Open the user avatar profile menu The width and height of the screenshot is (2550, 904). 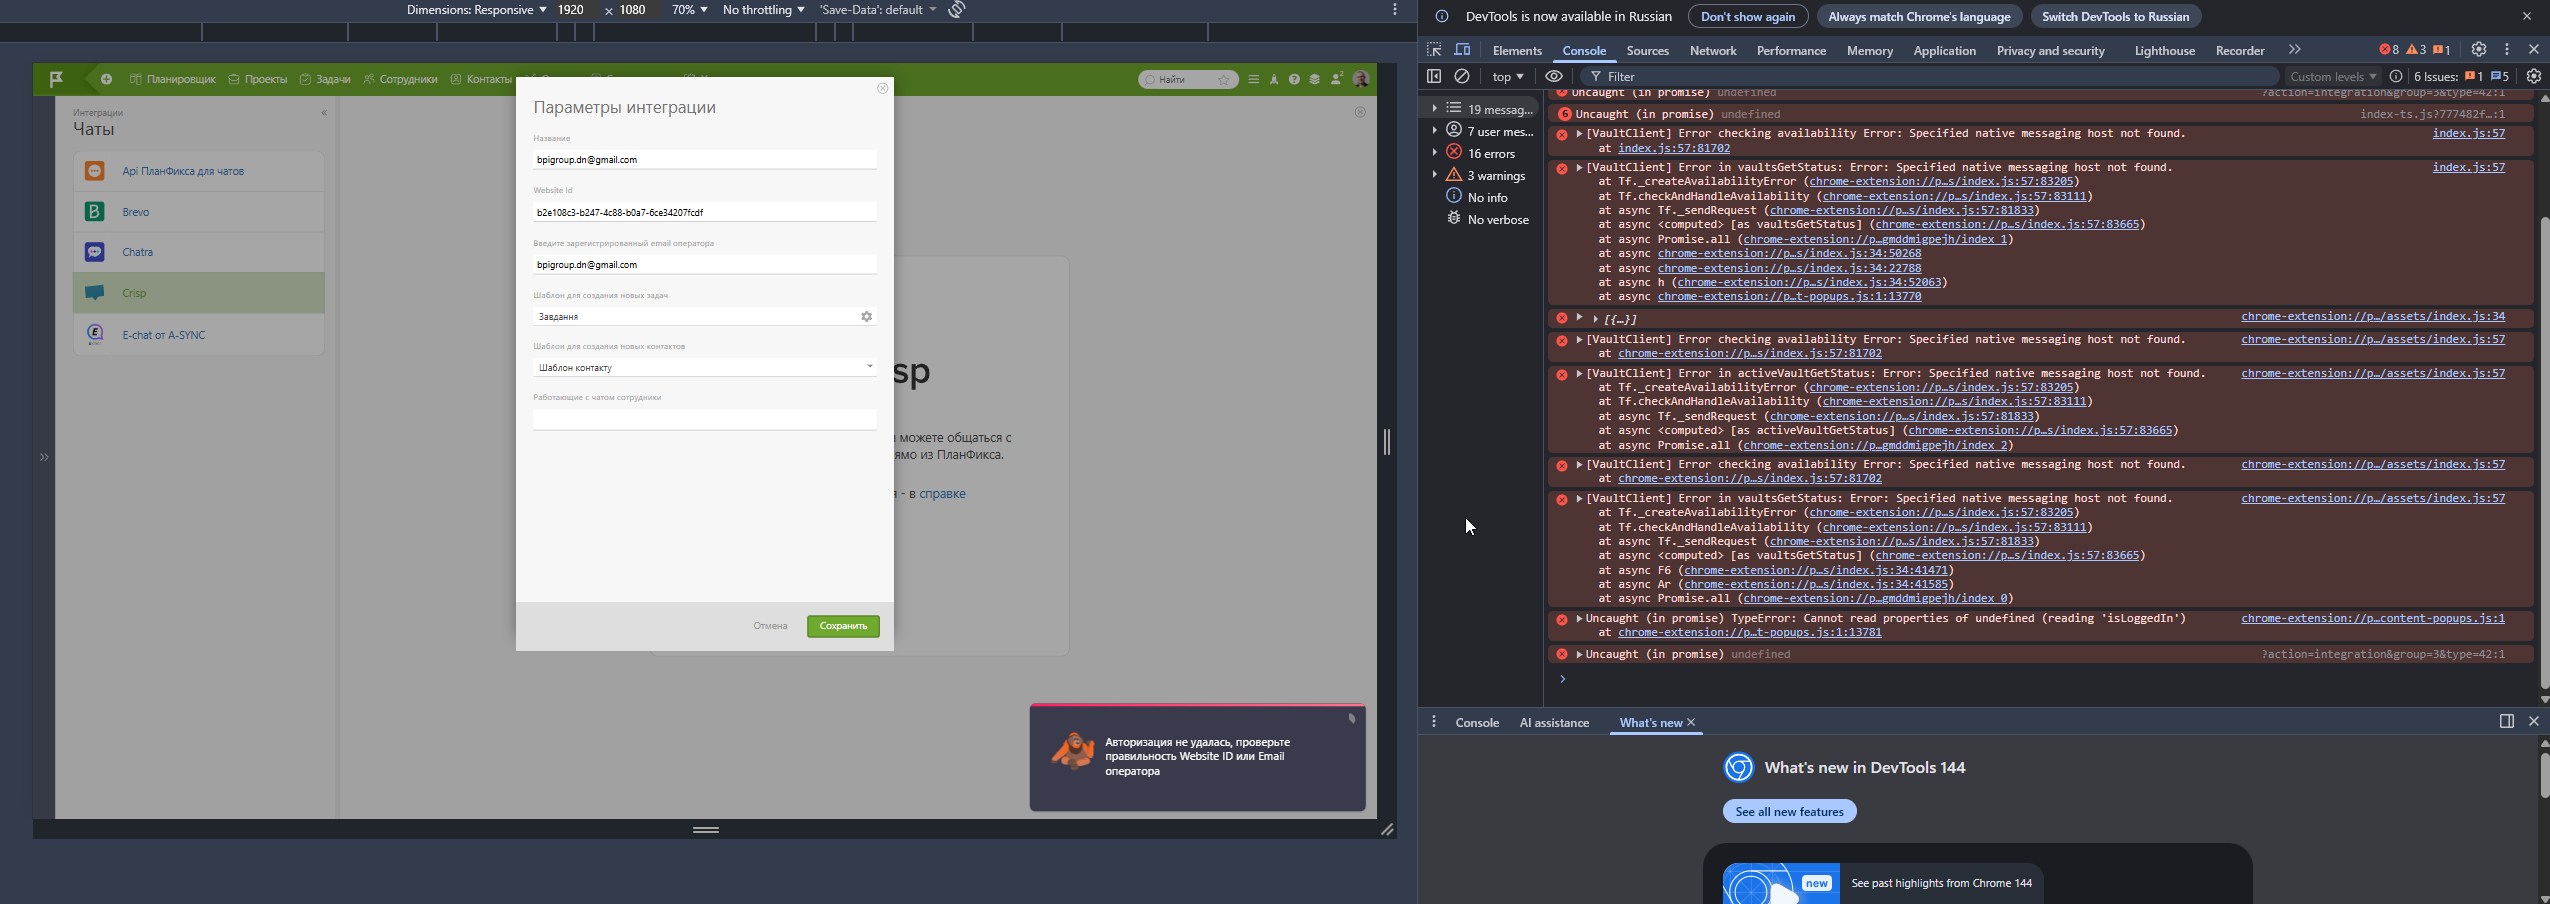point(1360,79)
